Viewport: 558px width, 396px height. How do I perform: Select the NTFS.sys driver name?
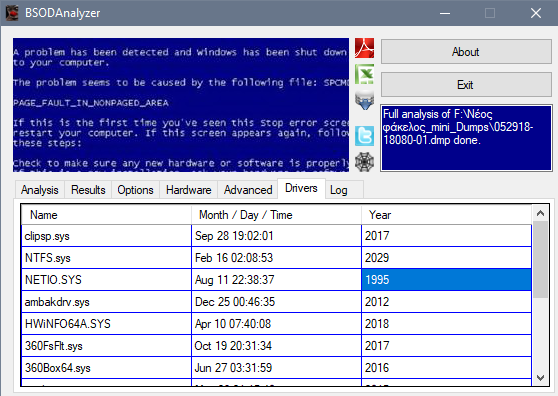tap(106, 258)
